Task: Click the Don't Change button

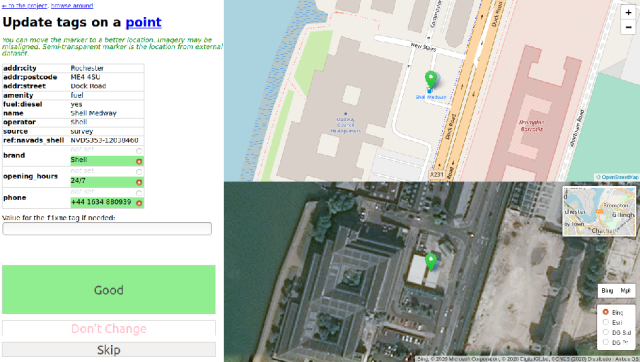Action: click(x=109, y=329)
